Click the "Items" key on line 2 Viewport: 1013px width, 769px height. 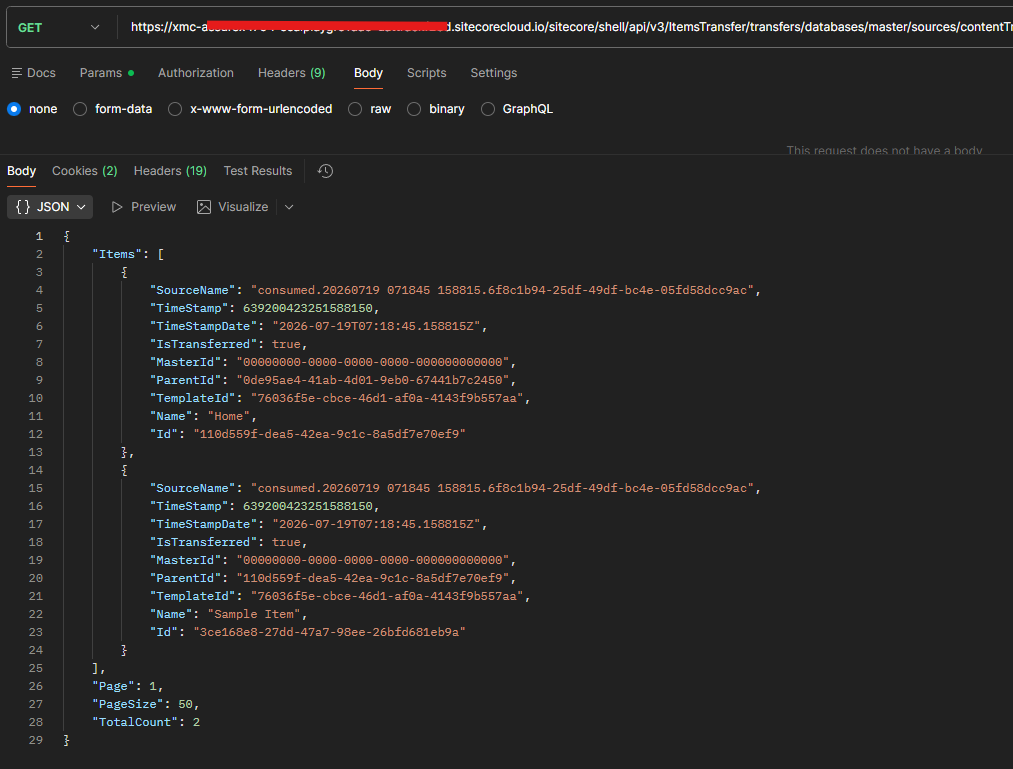tap(117, 255)
